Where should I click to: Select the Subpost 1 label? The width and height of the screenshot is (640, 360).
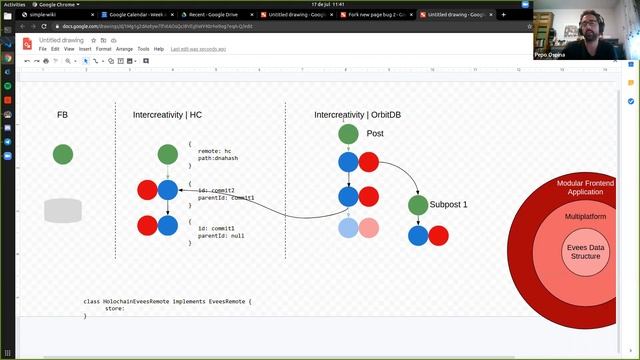(x=448, y=204)
